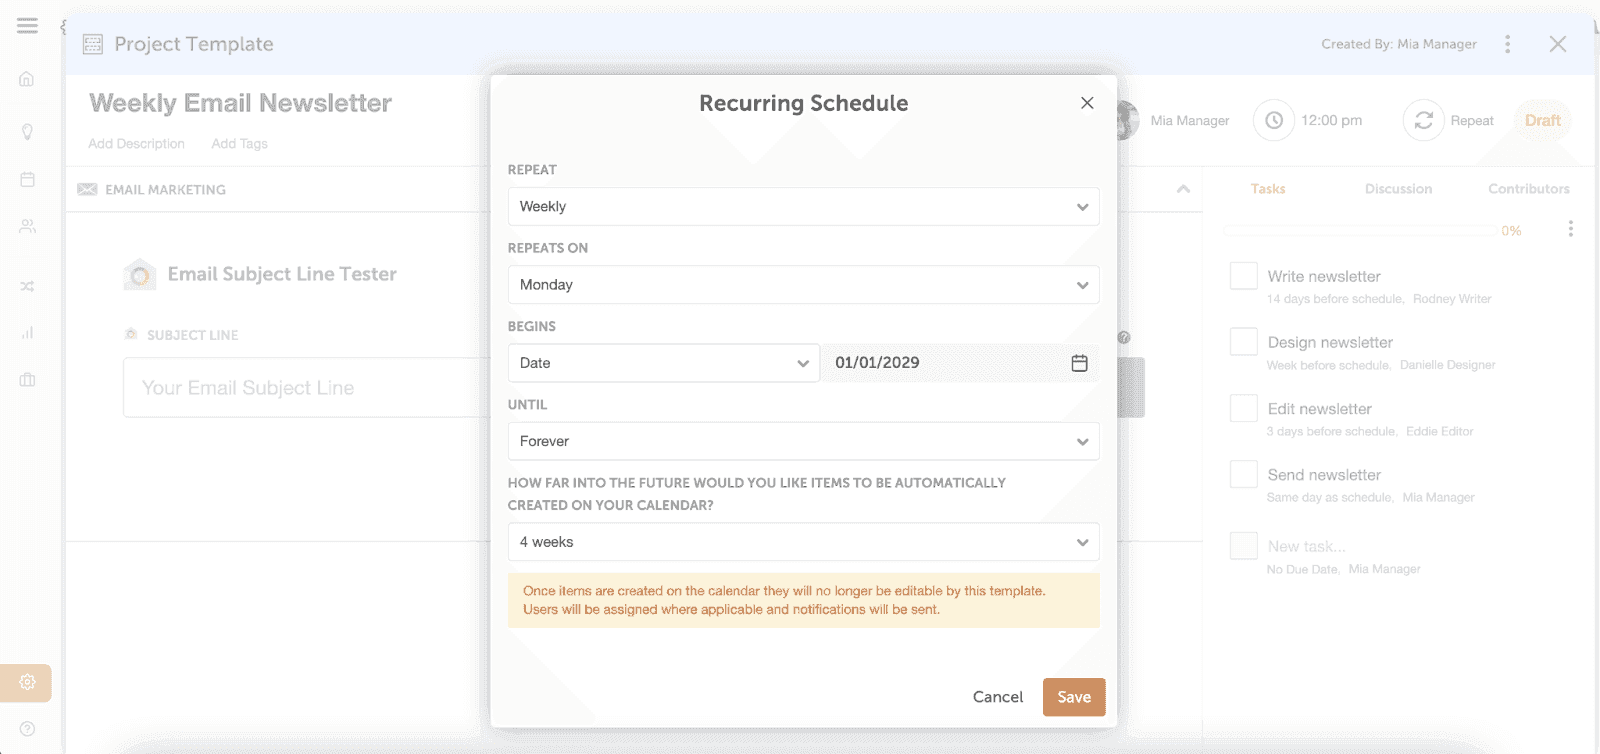Mark Send newsletter task as done
The image size is (1600, 754).
click(1243, 474)
